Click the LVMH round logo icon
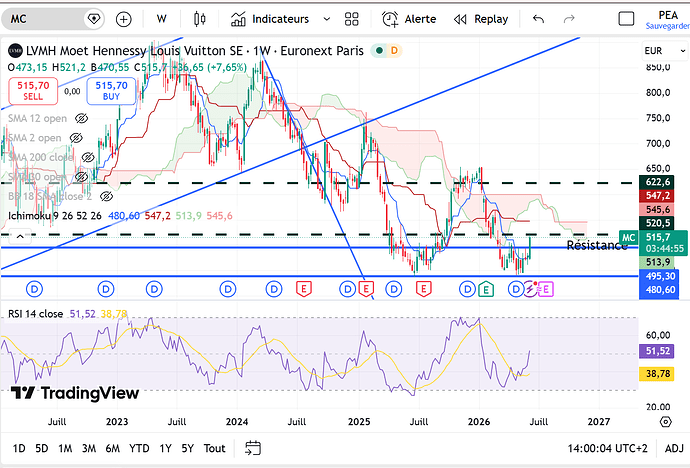 tap(15, 51)
